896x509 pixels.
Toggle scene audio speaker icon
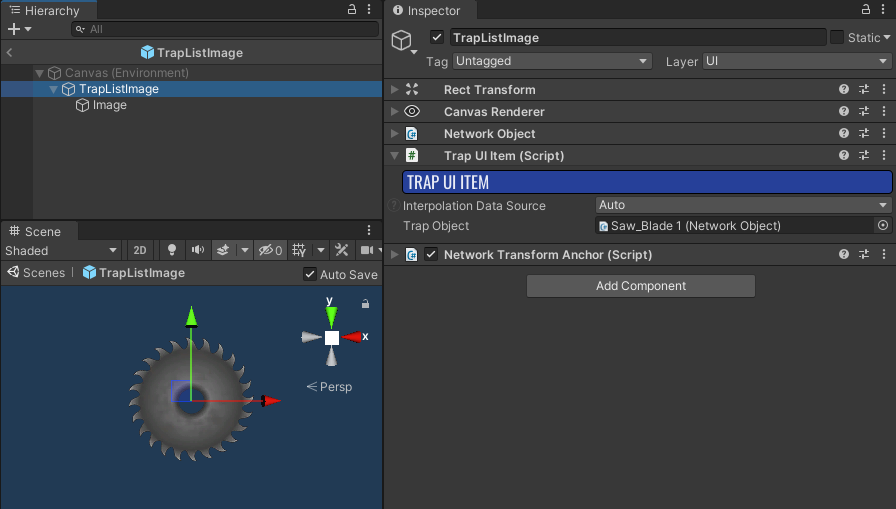click(x=198, y=250)
